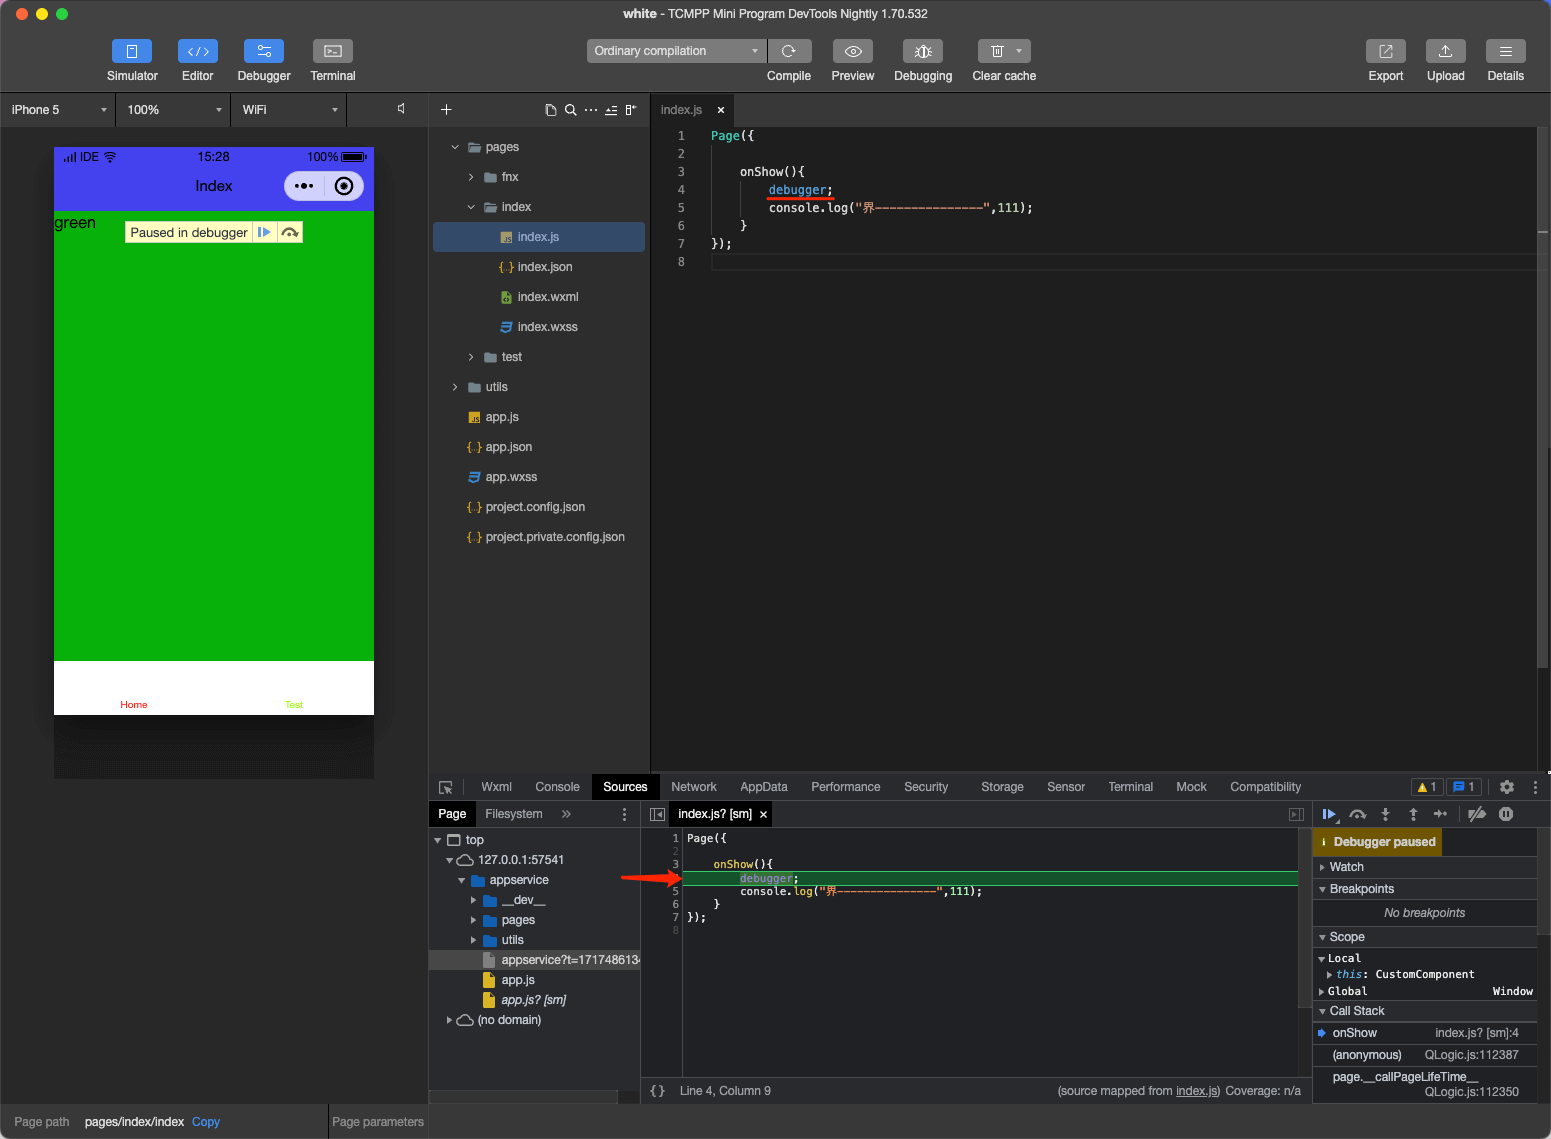Click the Export icon

(x=1385, y=51)
